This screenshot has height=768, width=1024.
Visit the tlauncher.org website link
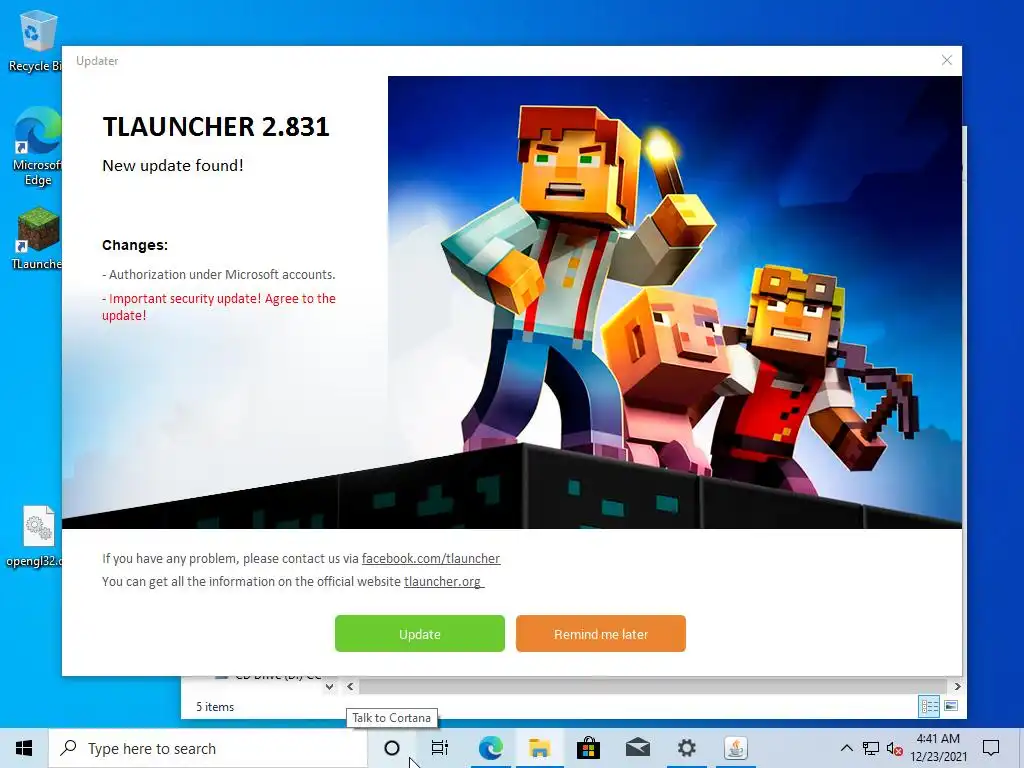click(443, 581)
